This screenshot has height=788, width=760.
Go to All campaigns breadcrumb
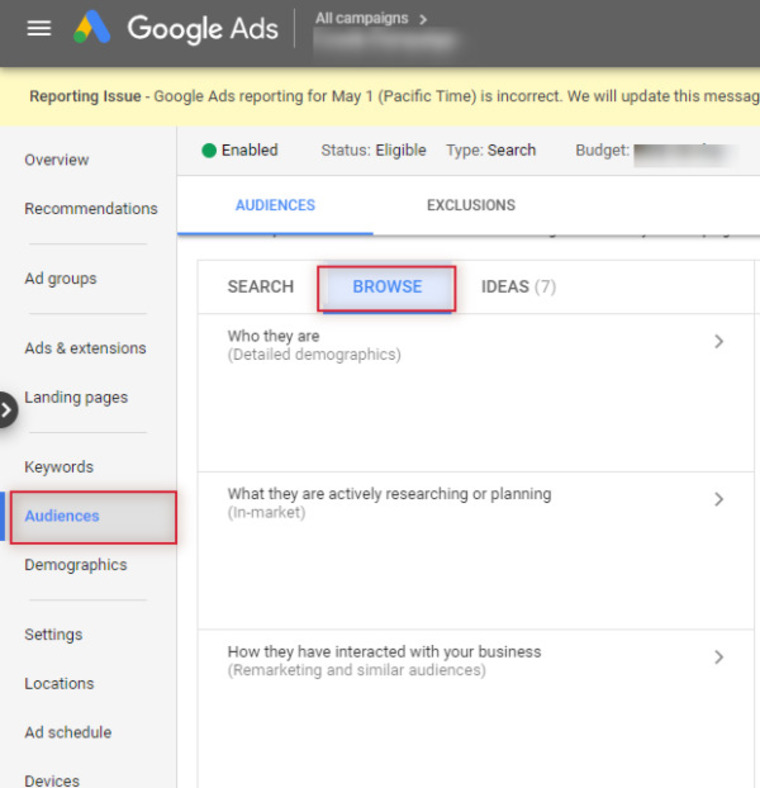pyautogui.click(x=361, y=19)
